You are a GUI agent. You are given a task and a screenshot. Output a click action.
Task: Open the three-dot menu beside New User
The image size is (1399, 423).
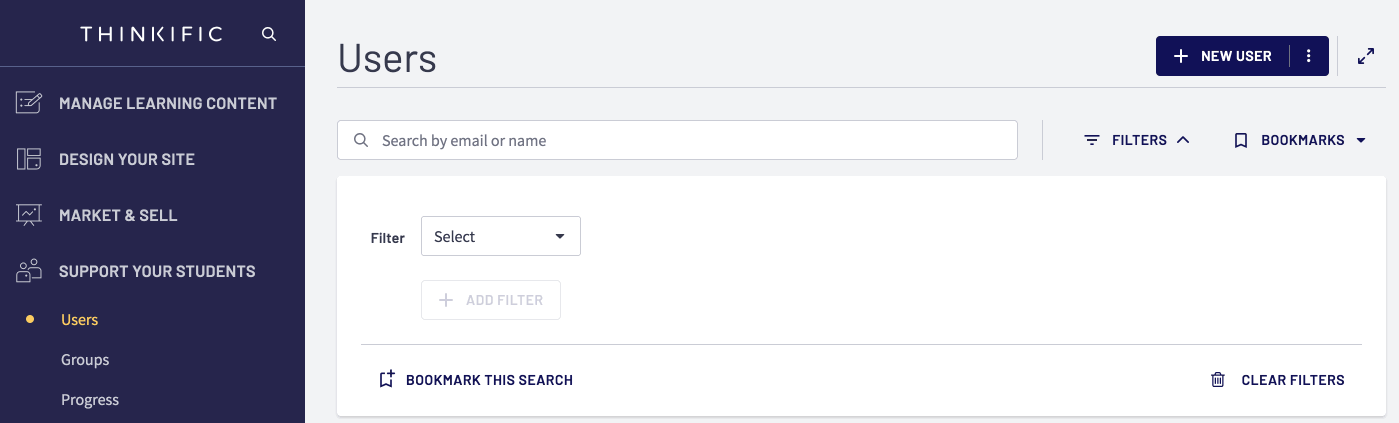pos(1309,56)
